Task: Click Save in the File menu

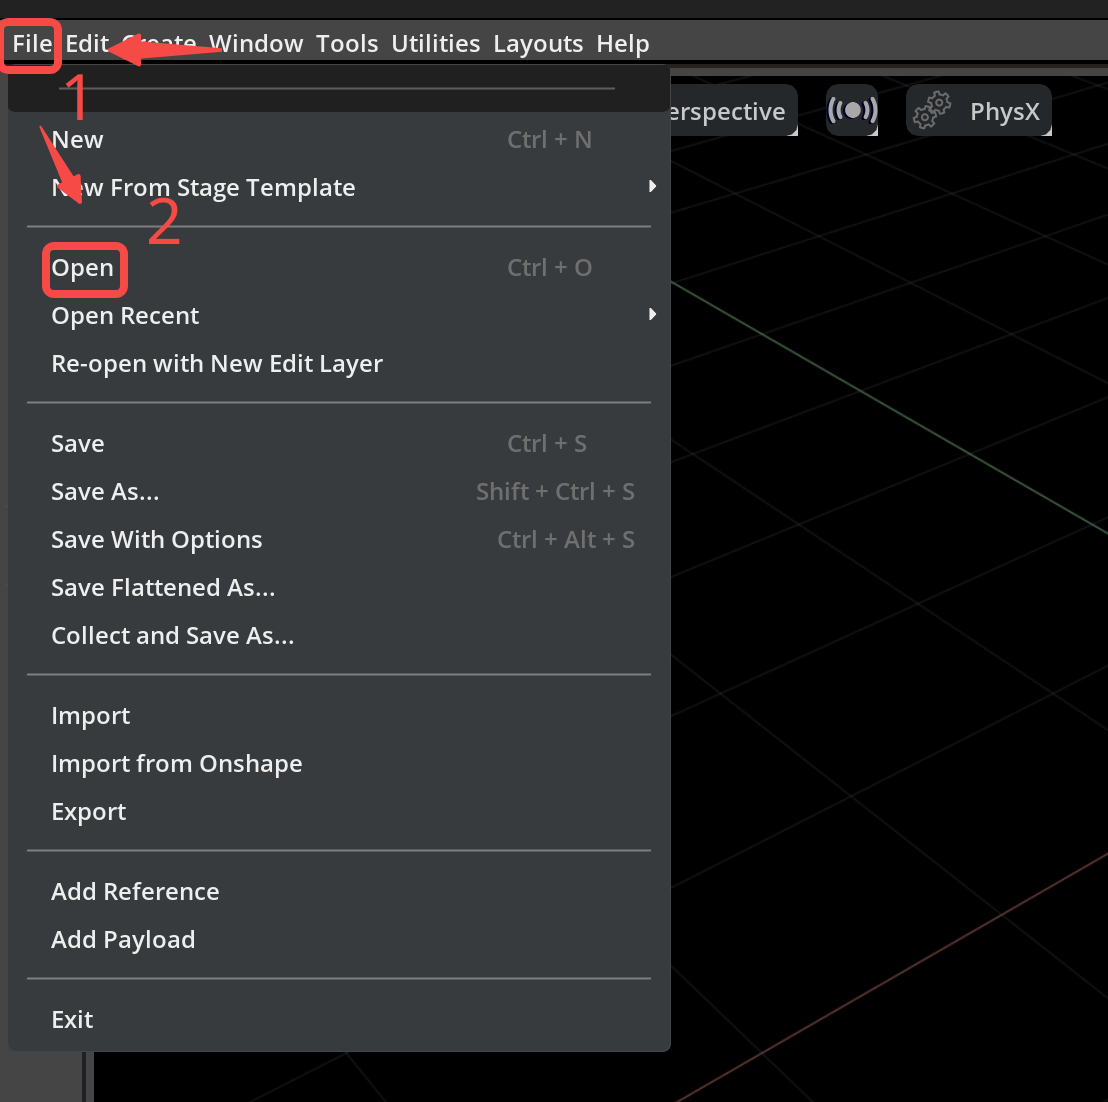Action: tap(339, 444)
